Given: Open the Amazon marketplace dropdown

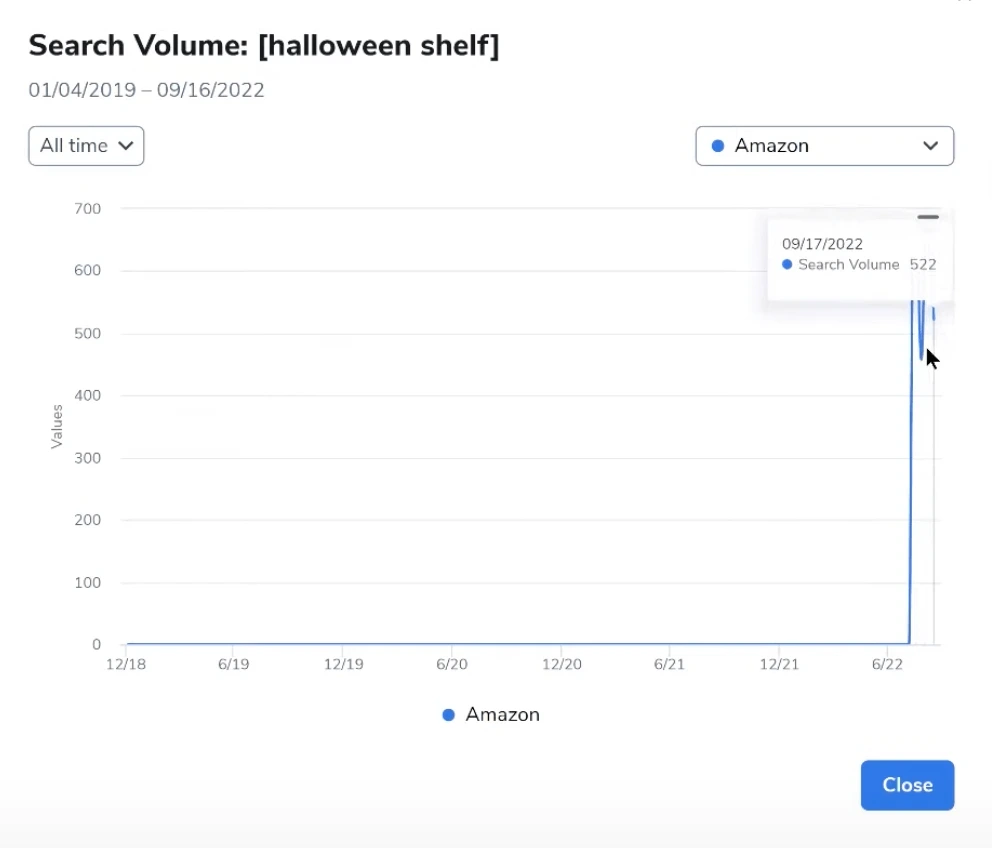Looking at the screenshot, I should coord(824,145).
